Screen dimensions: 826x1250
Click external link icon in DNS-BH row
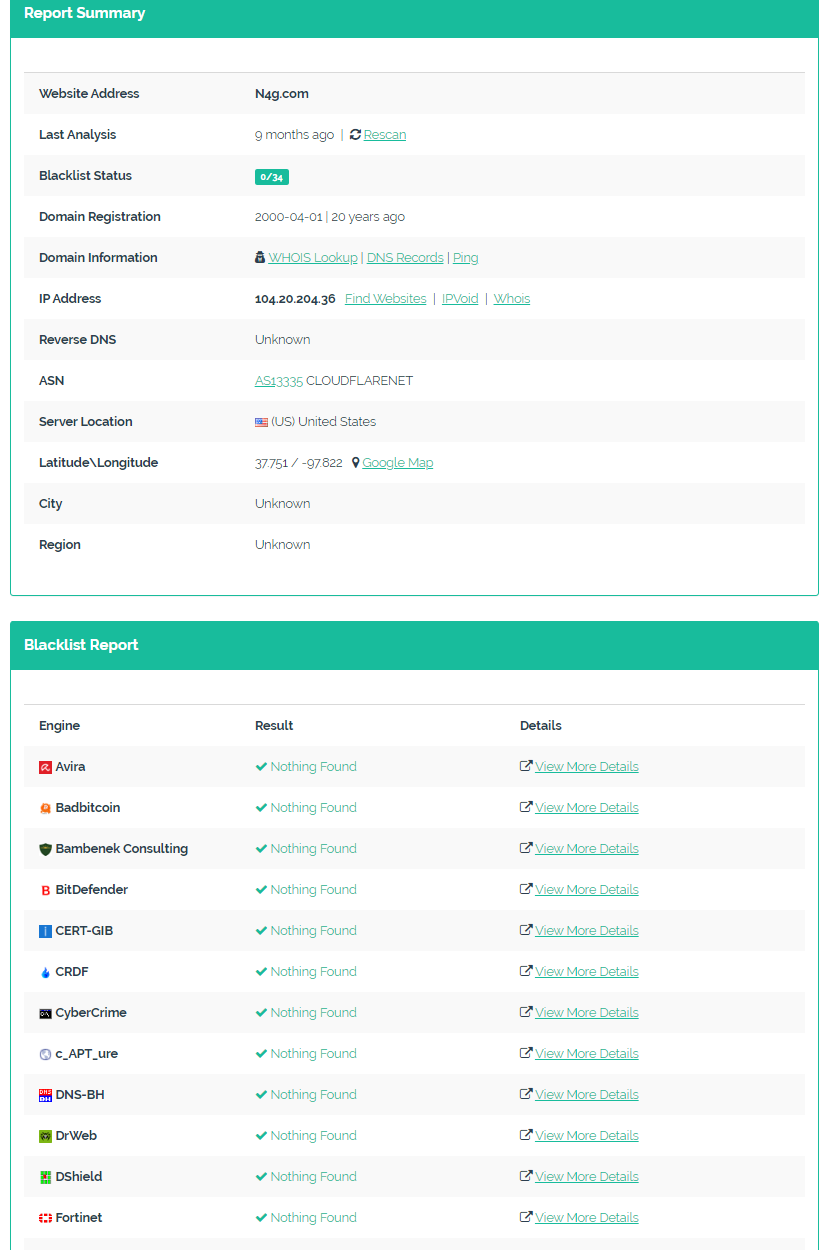click(x=526, y=1095)
